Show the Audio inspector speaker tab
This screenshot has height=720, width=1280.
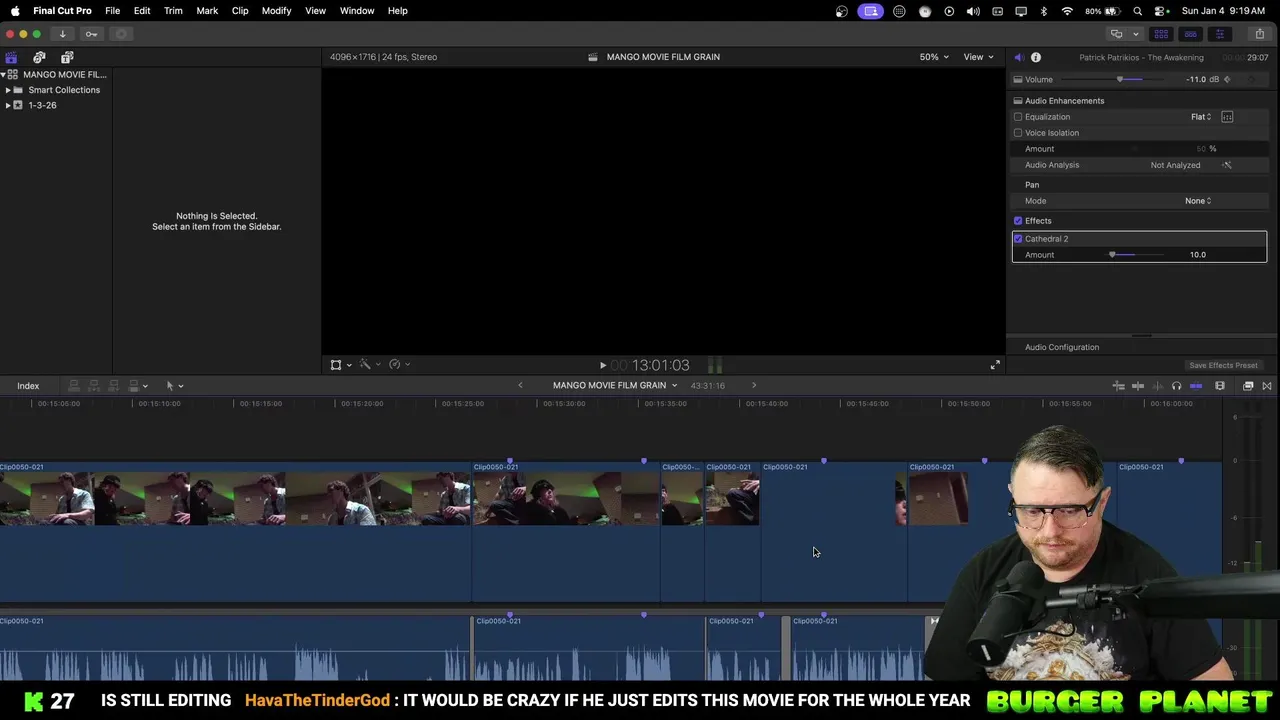tap(1018, 57)
